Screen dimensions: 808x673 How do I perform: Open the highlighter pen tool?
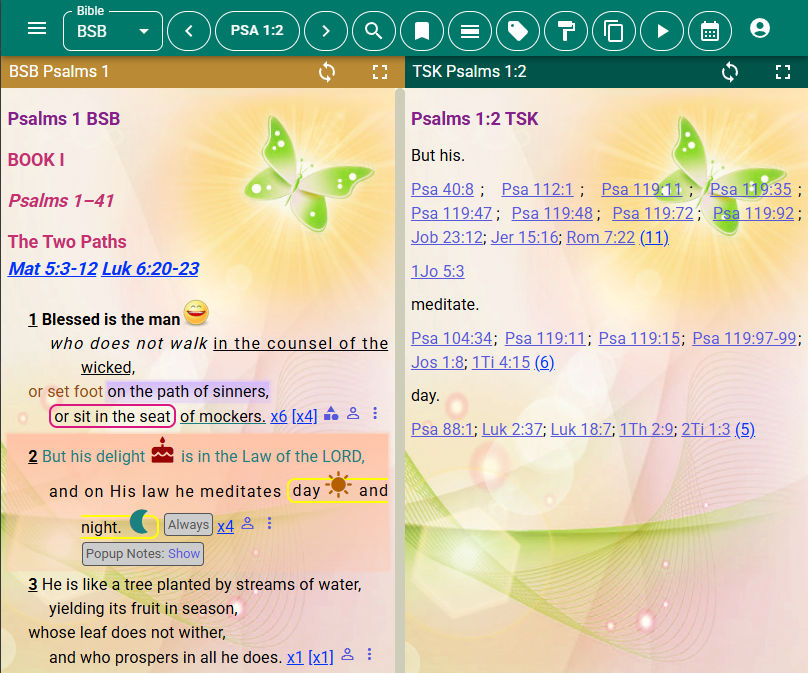point(566,30)
